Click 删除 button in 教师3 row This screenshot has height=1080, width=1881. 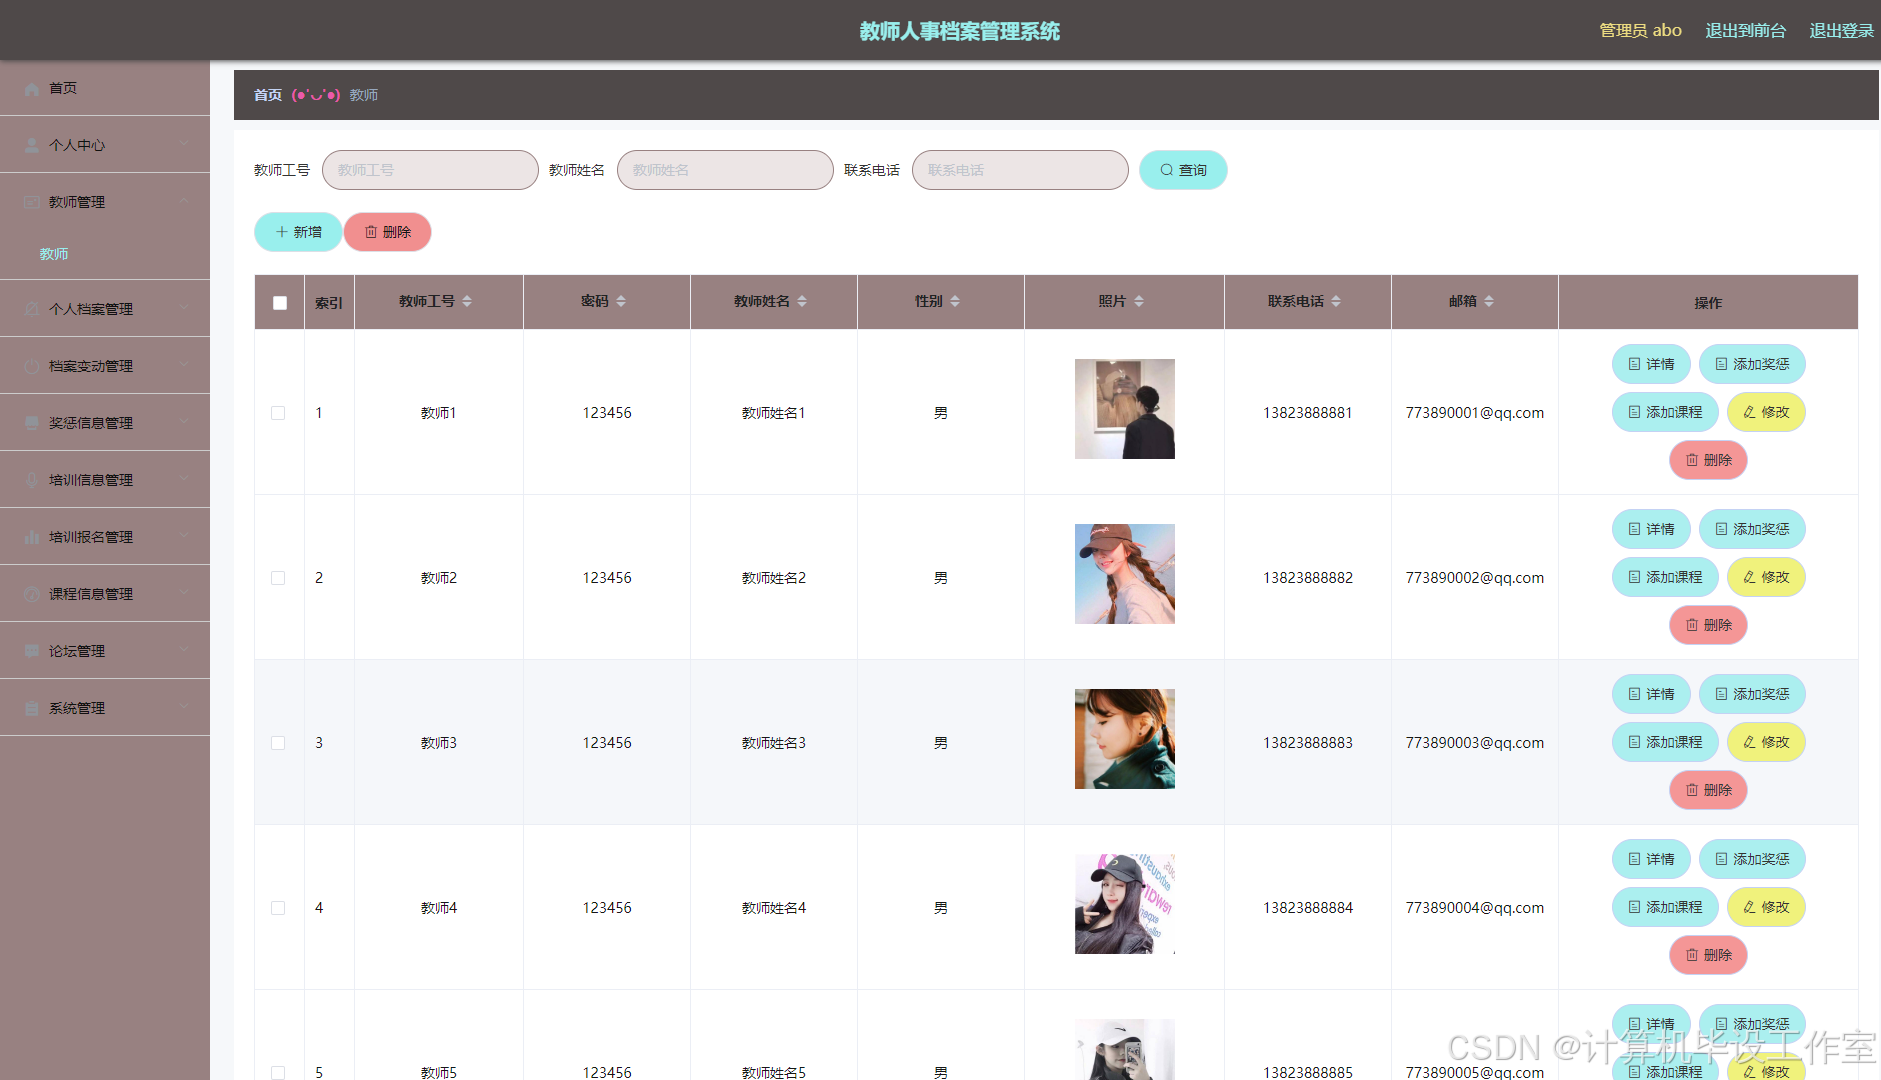coord(1709,790)
